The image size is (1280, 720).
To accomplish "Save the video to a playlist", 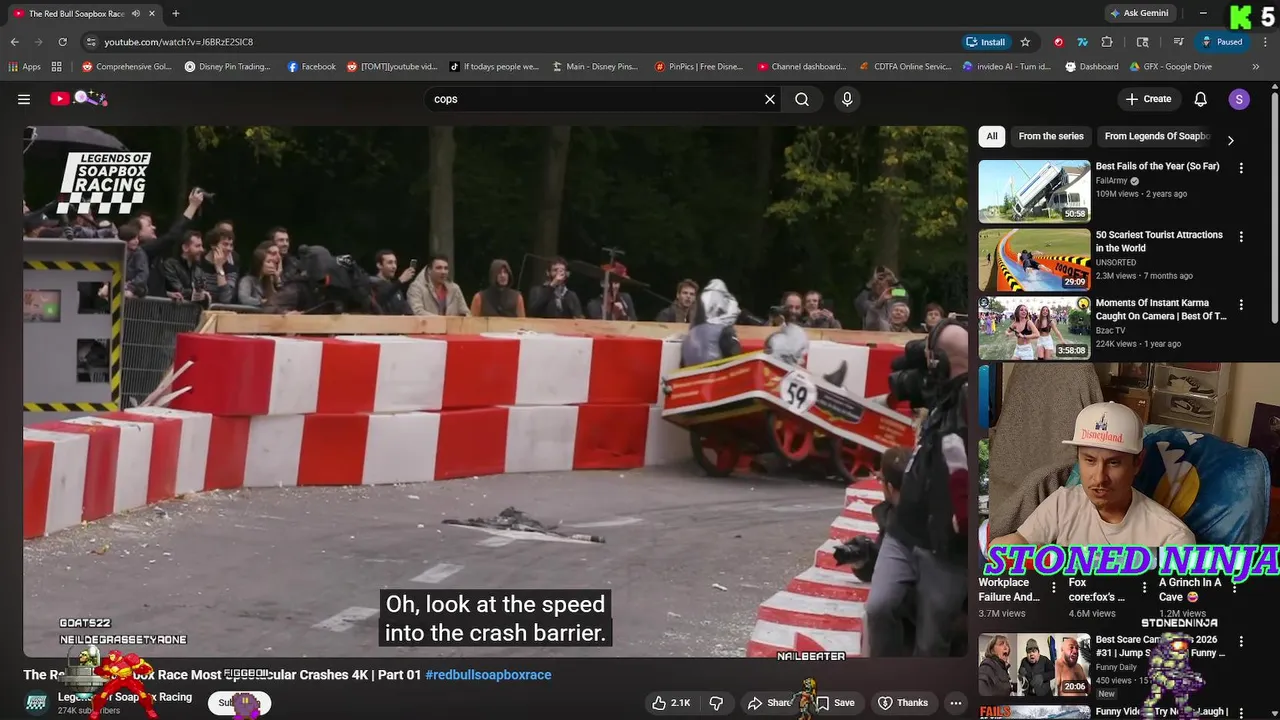I will 836,703.
